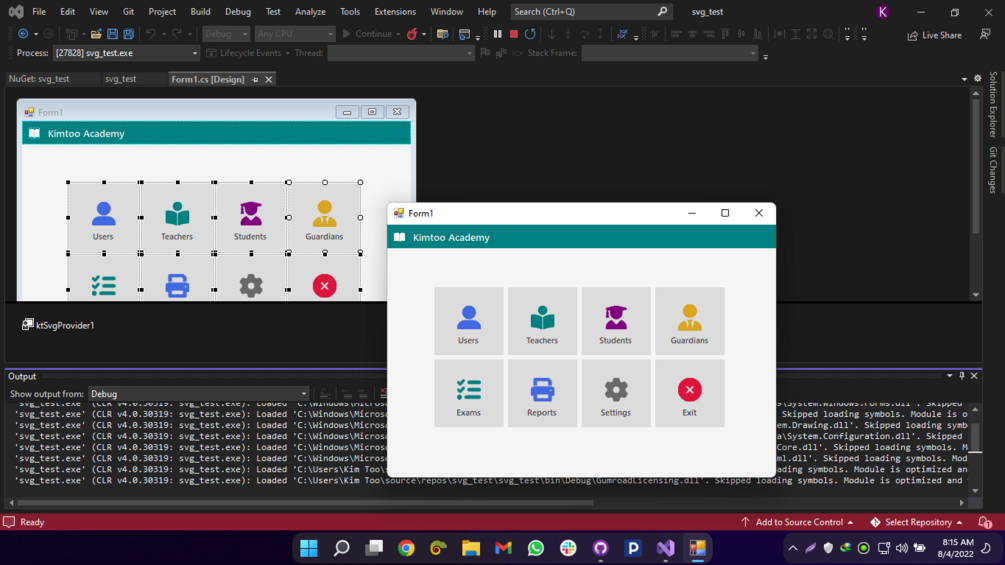Open the document tab list dropdown arrow
The image size is (1005, 565).
[x=965, y=79]
